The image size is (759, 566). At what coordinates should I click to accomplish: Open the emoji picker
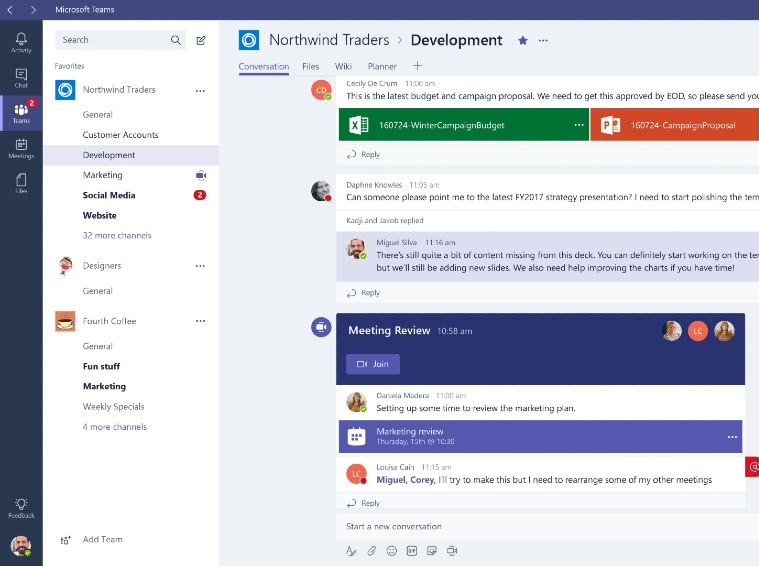[x=392, y=551]
